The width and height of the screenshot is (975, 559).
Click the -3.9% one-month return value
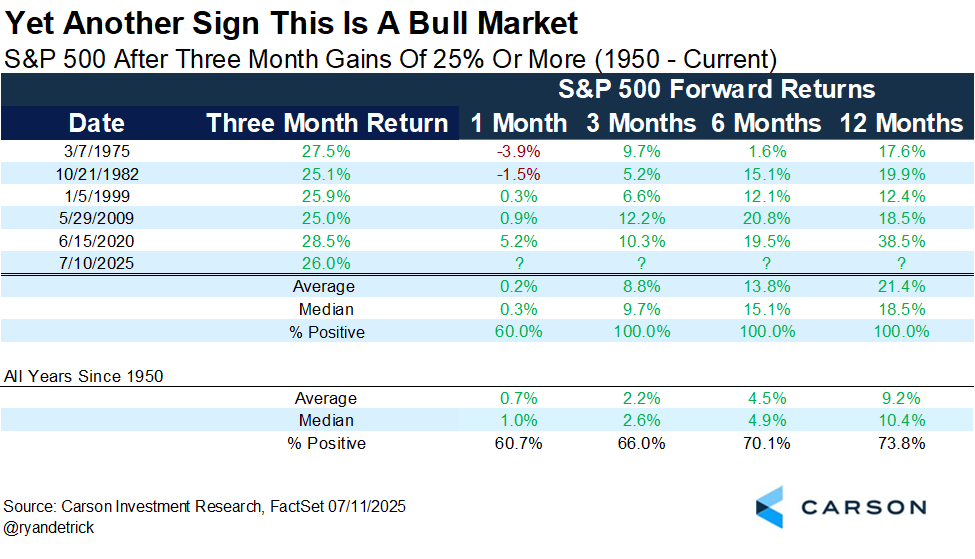click(518, 152)
